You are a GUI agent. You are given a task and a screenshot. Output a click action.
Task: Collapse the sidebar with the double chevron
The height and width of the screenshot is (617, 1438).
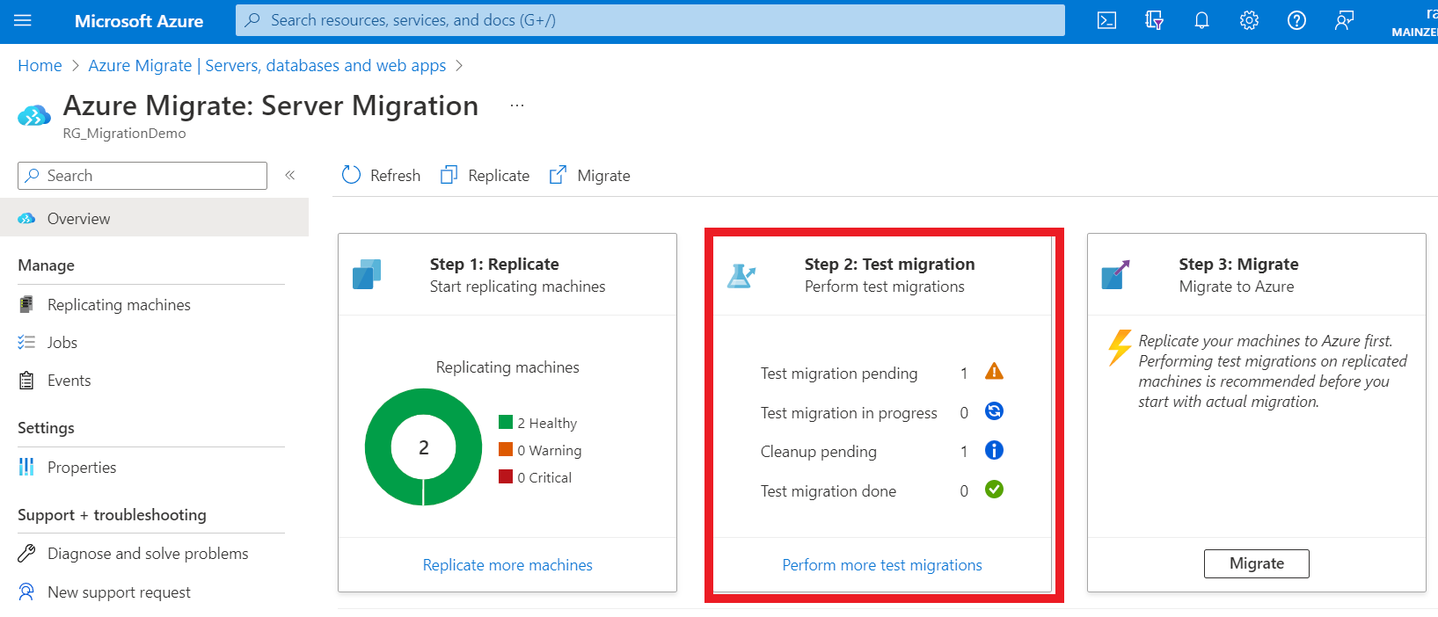(x=290, y=175)
